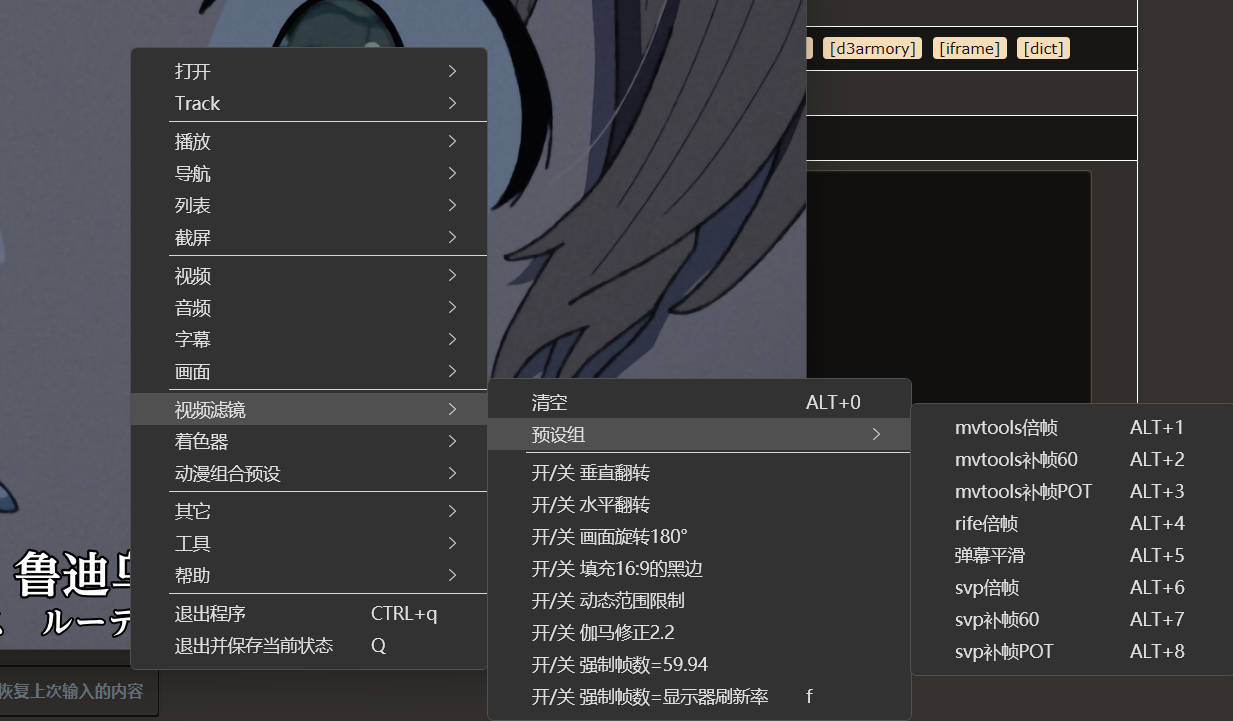Click the chevron arrow beside 打开
The image size is (1233, 721).
pyautogui.click(x=452, y=71)
